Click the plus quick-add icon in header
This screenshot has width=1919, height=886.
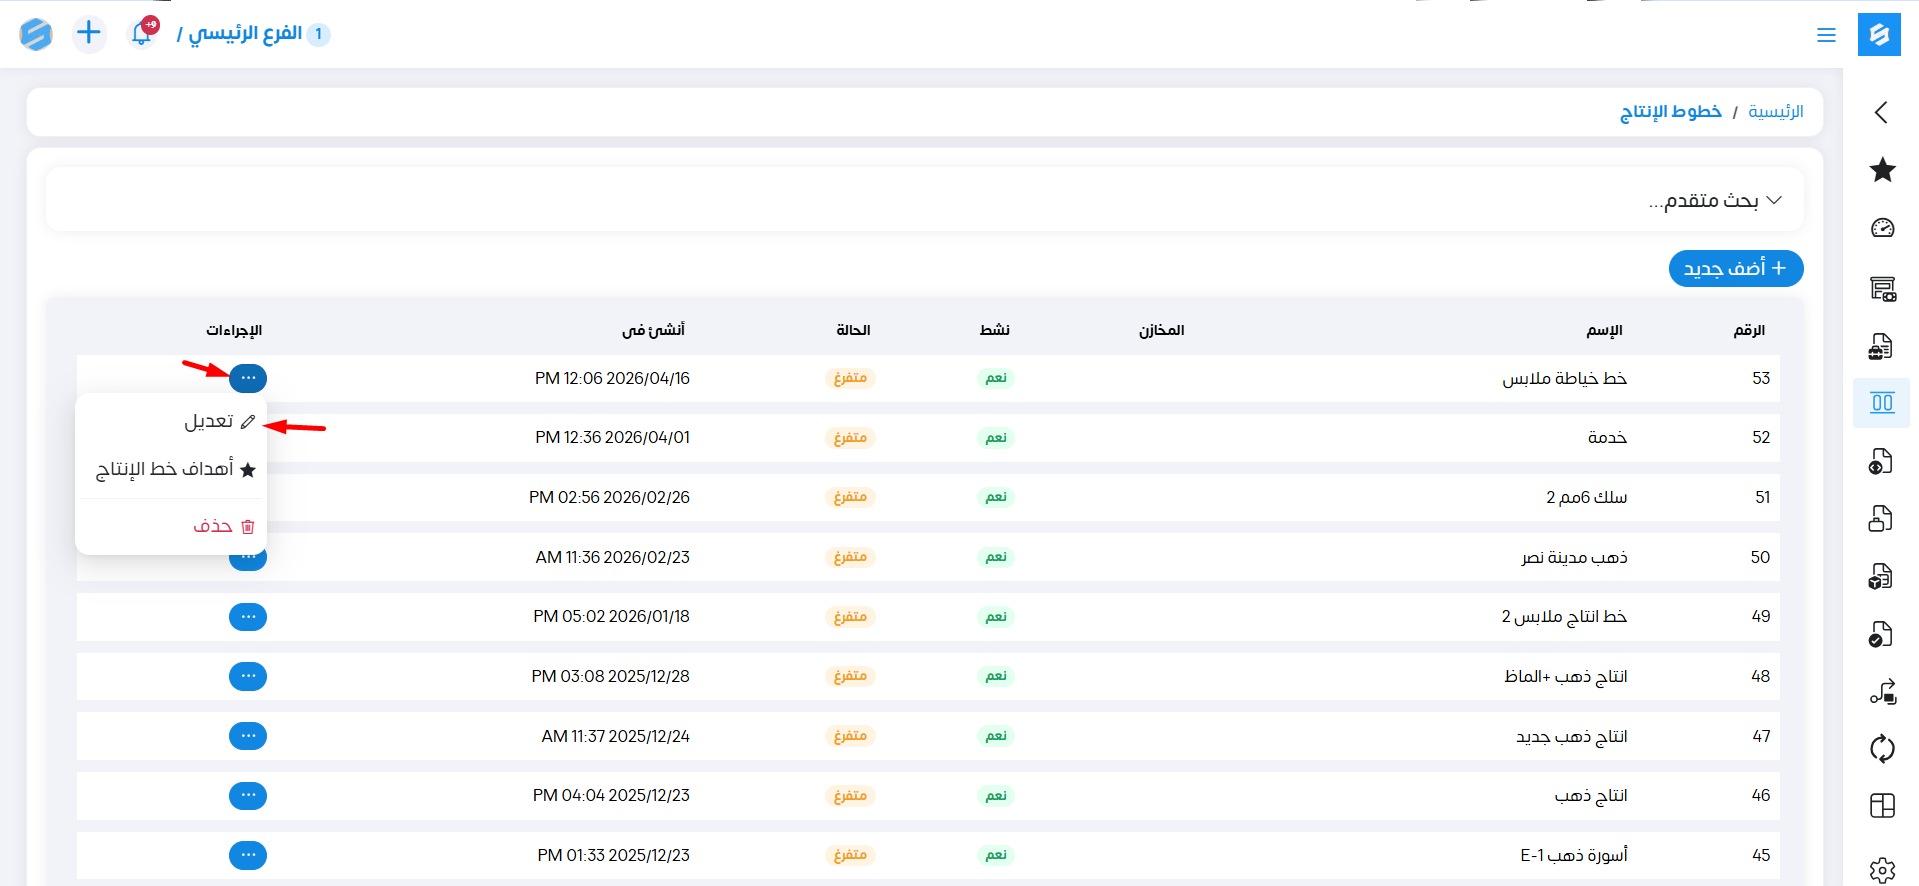click(x=89, y=33)
